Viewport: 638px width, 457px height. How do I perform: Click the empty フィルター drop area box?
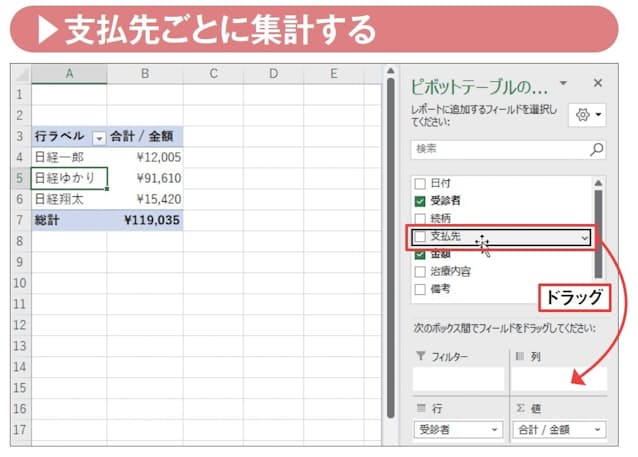tap(458, 379)
